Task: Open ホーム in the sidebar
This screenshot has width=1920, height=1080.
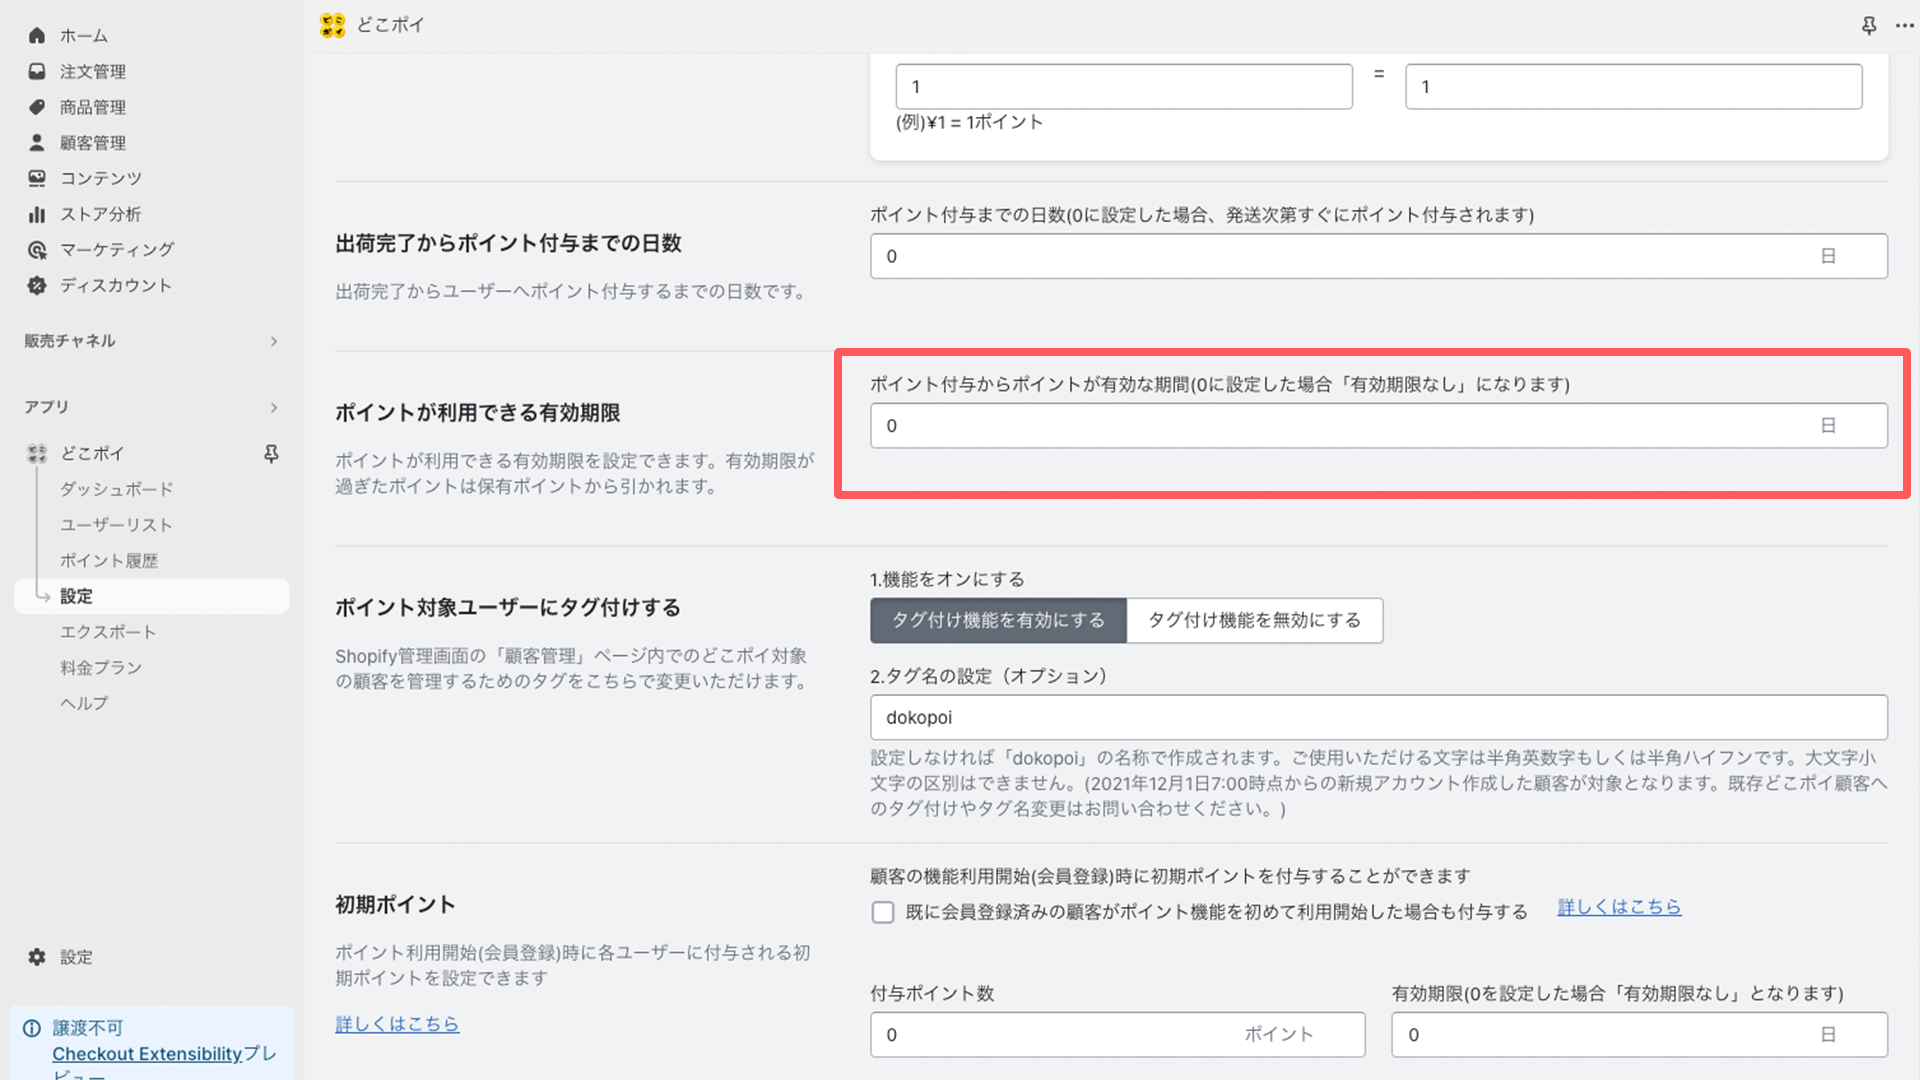Action: click(84, 36)
